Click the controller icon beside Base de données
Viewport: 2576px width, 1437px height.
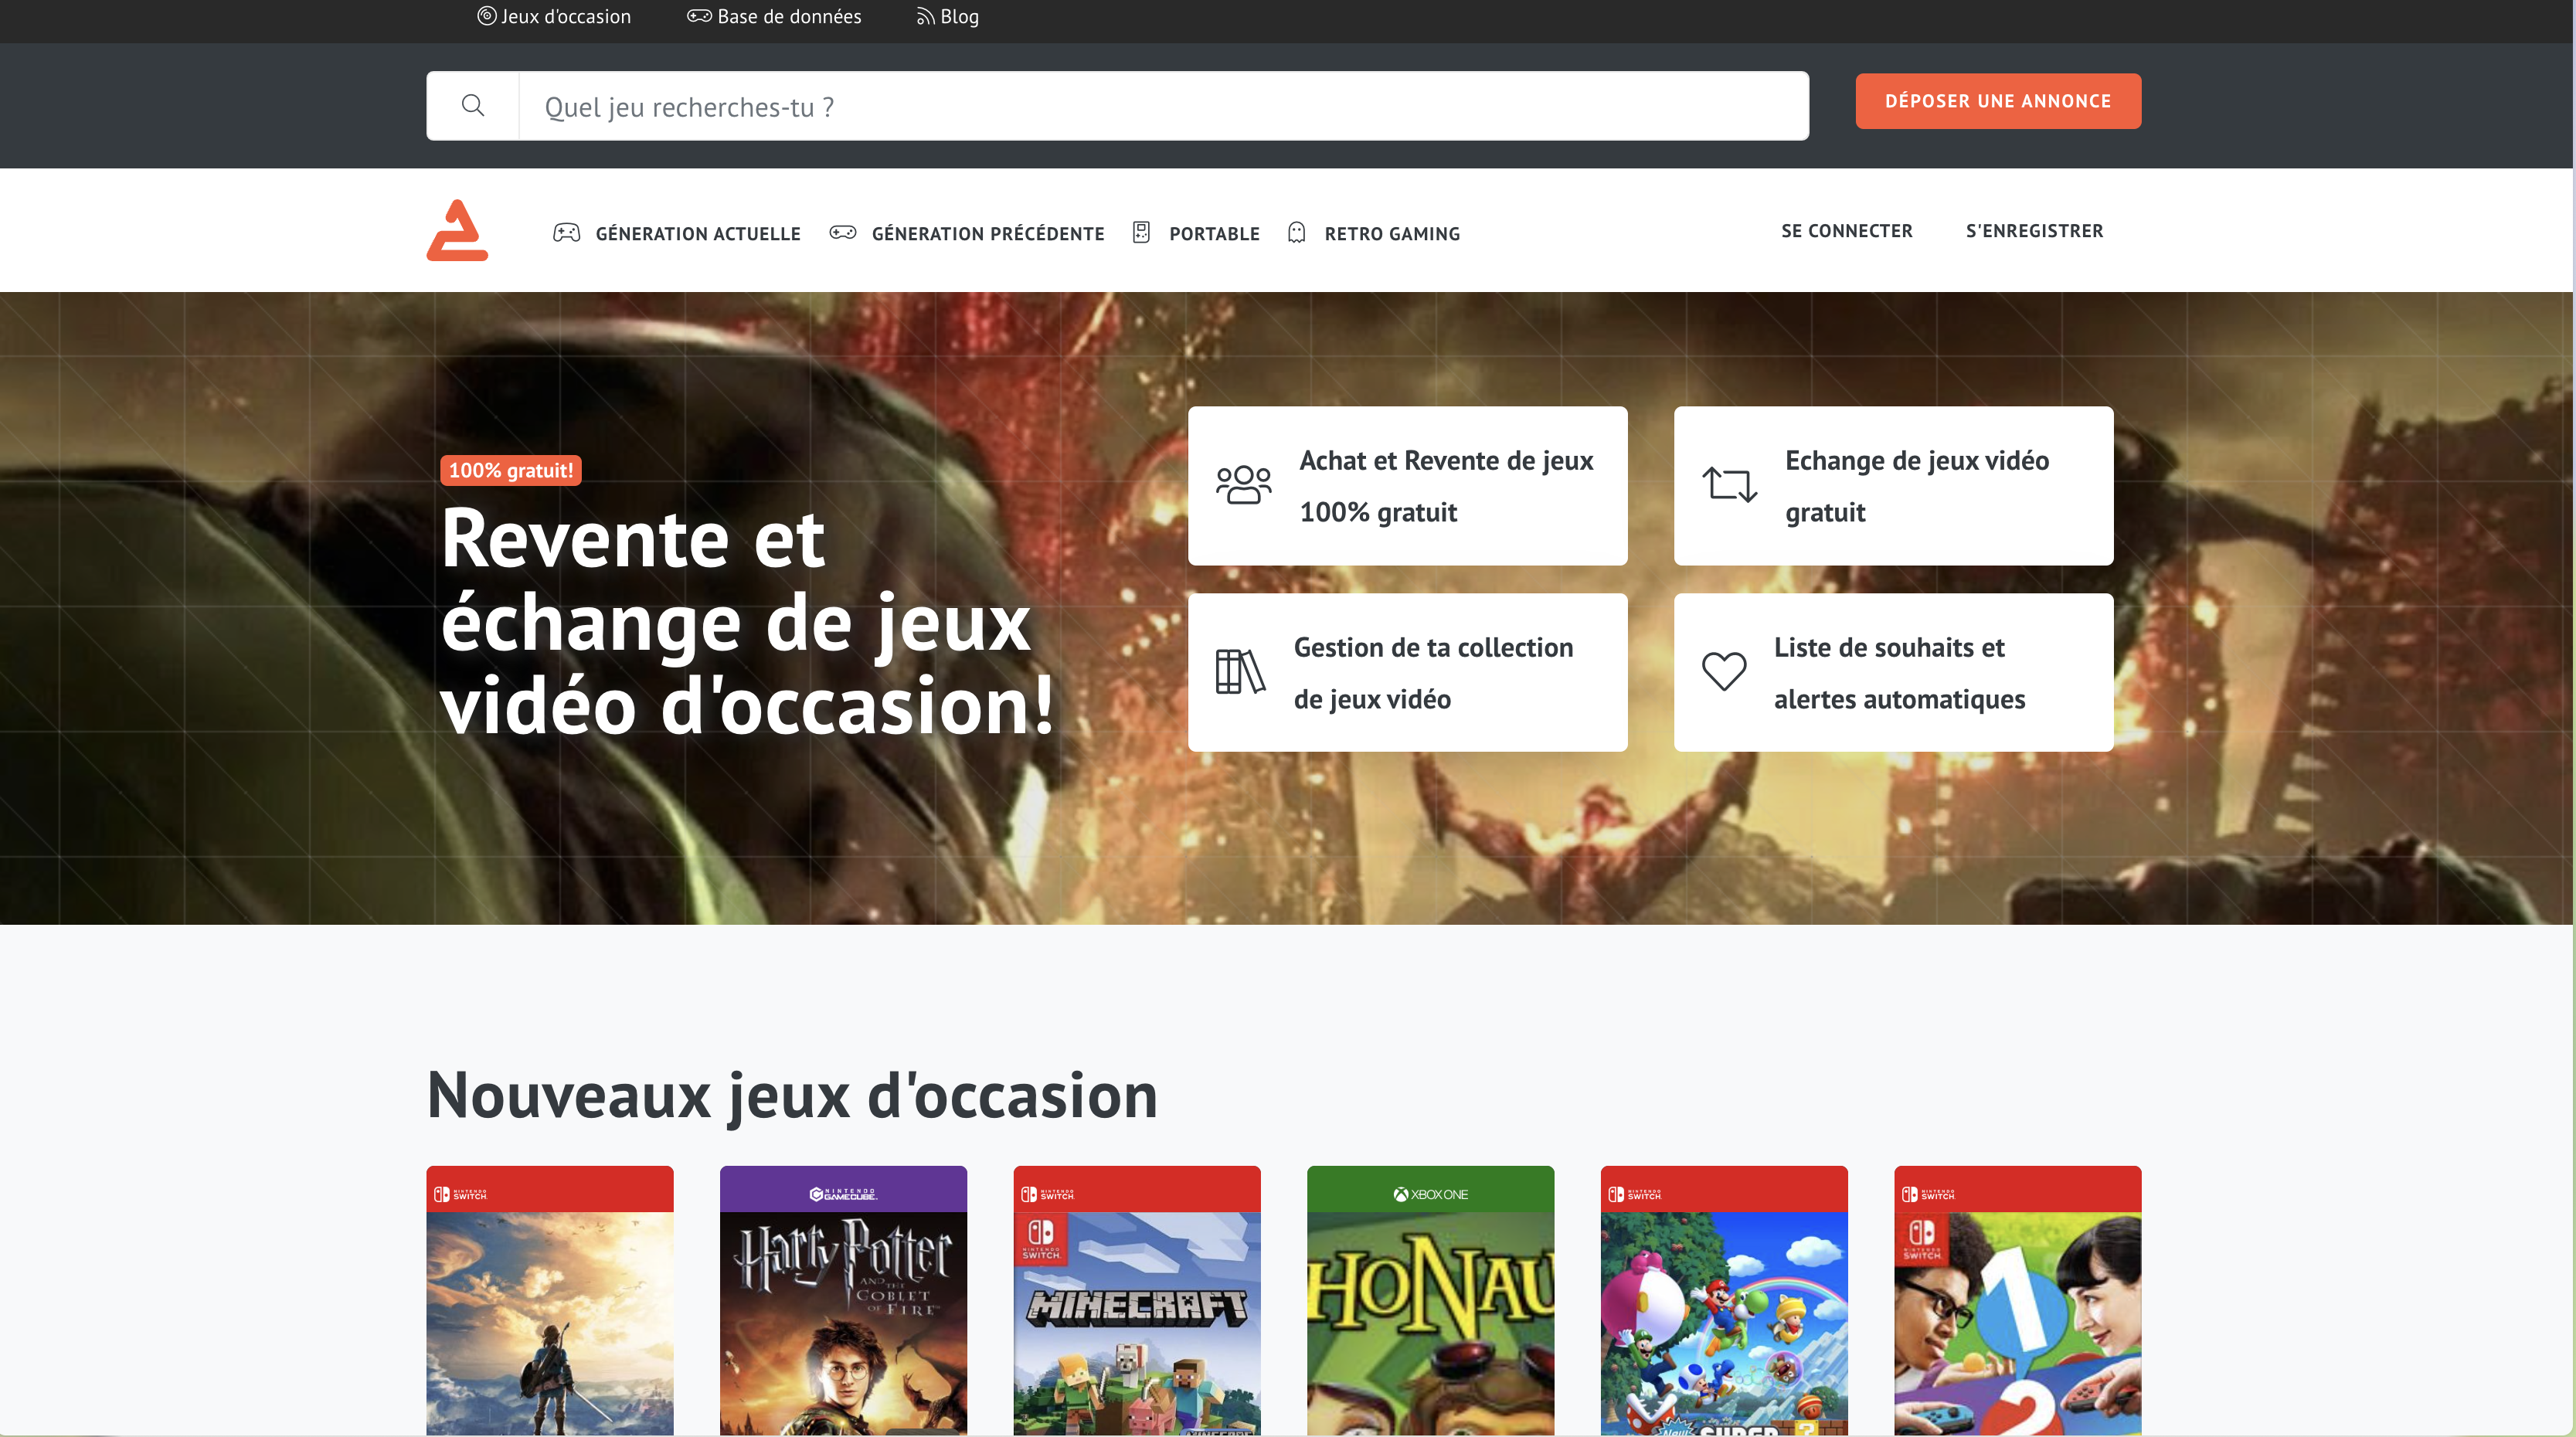tap(699, 16)
